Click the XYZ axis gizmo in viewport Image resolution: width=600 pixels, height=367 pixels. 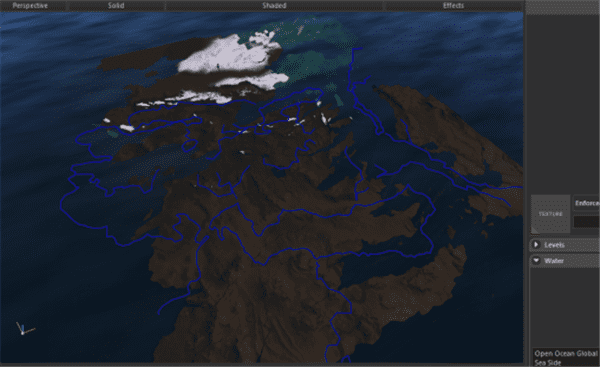click(24, 329)
